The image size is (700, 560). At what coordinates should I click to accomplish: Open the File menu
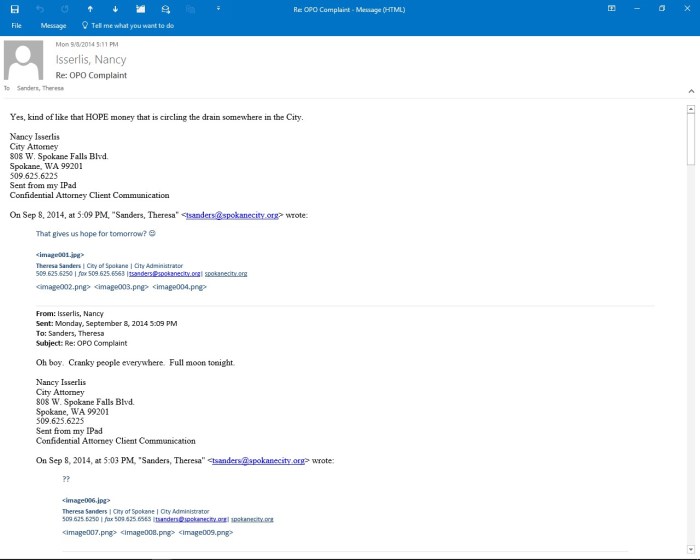17,25
